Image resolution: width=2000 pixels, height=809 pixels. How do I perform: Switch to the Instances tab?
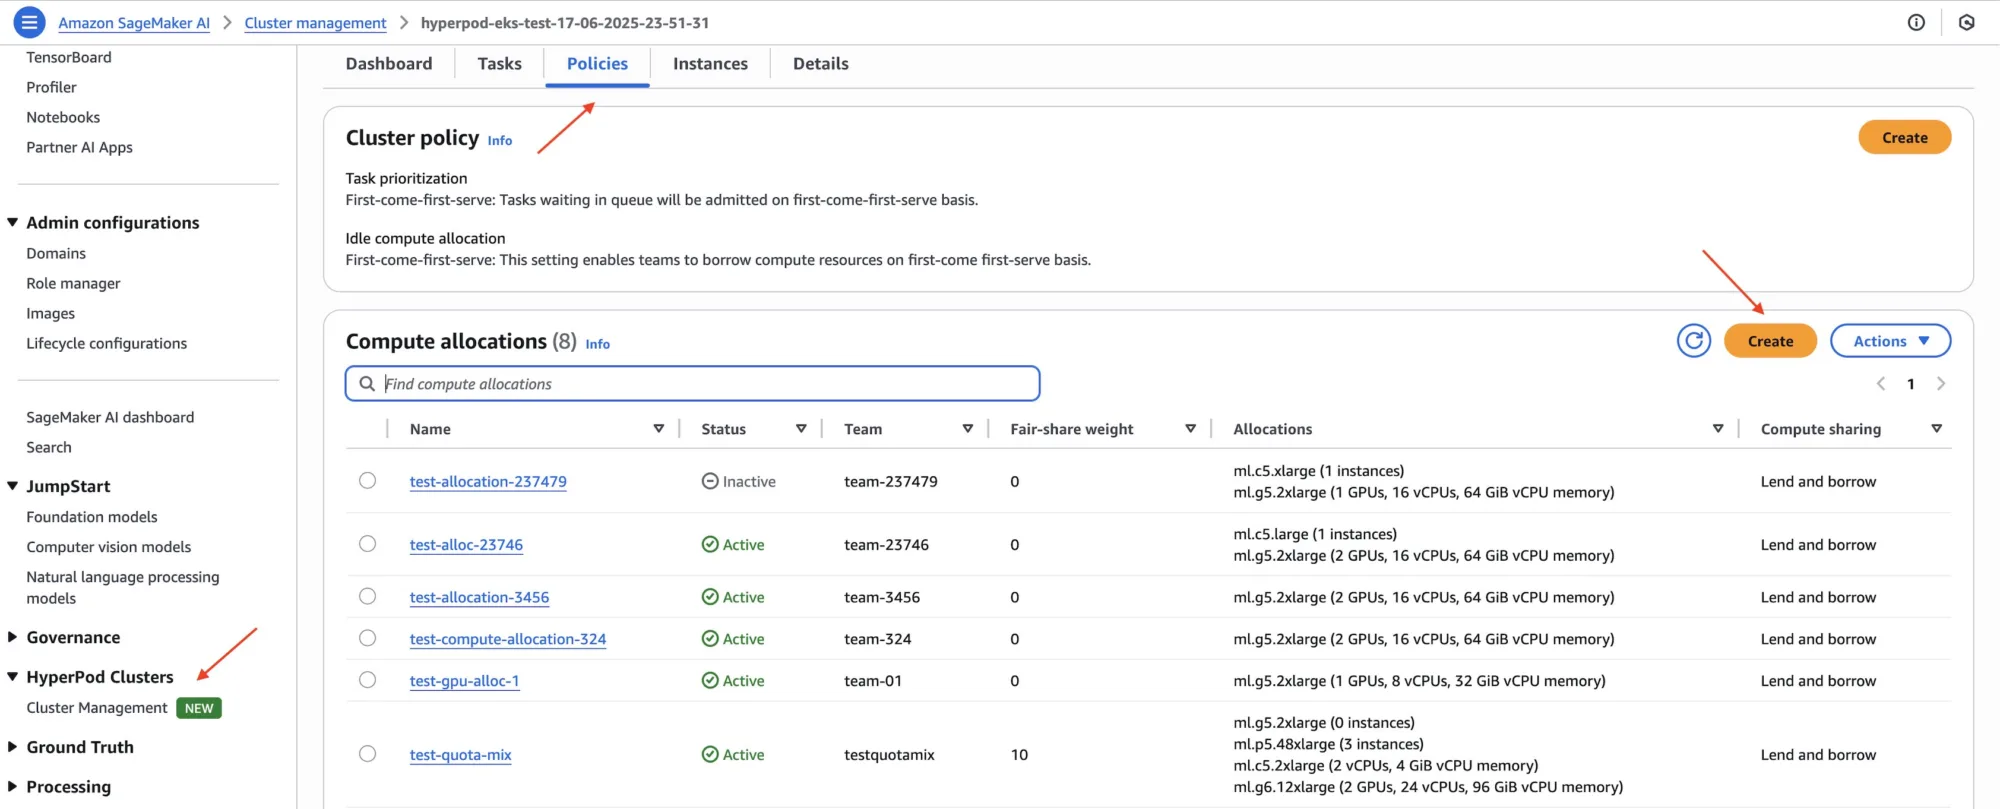(x=710, y=64)
